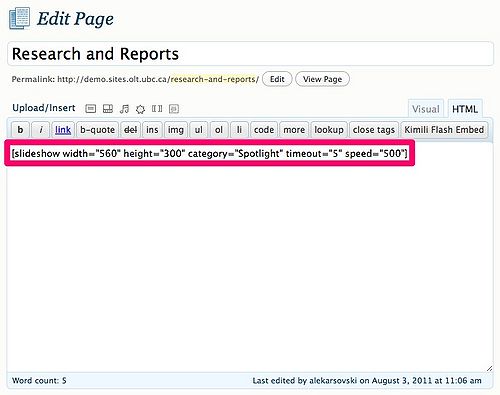Switch to the Visual editor tab
The width and height of the screenshot is (500, 395).
tap(426, 109)
